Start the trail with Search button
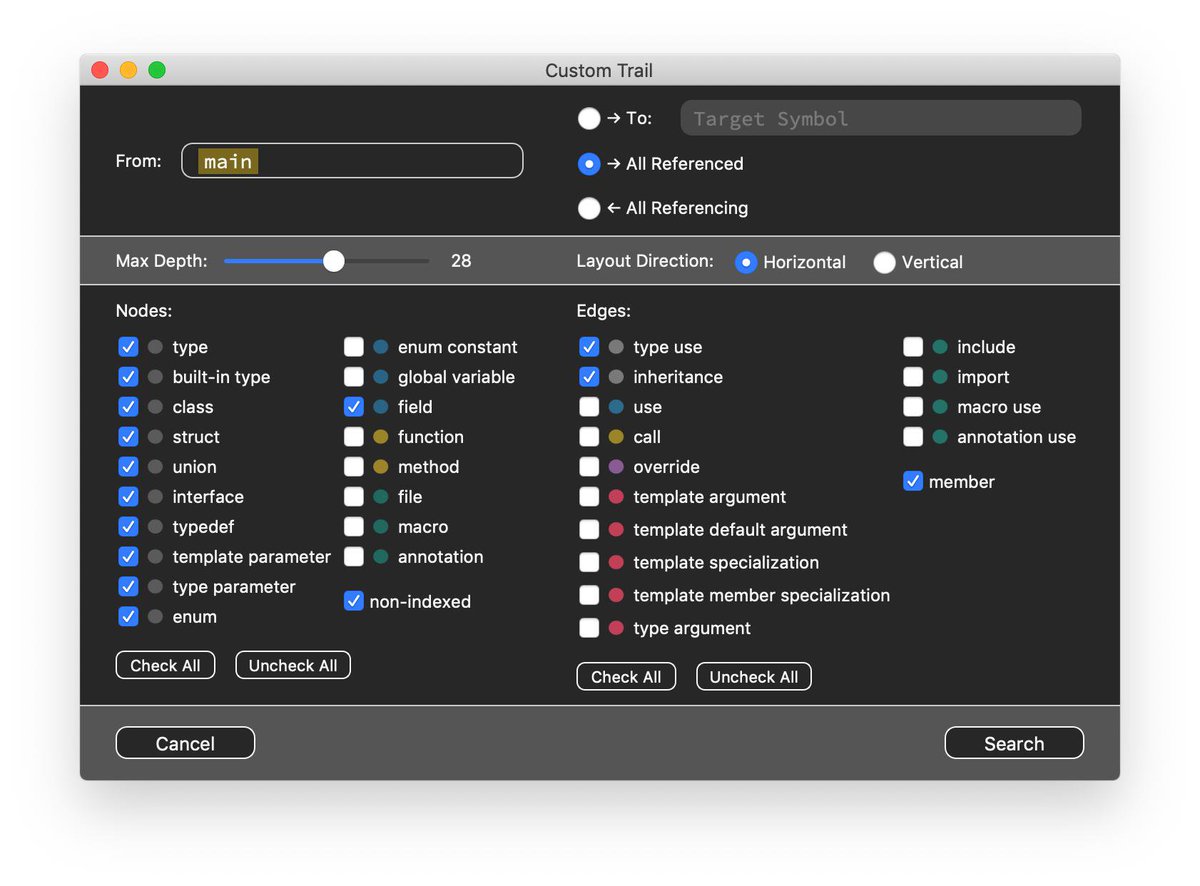This screenshot has height=886, width=1200. [1014, 743]
